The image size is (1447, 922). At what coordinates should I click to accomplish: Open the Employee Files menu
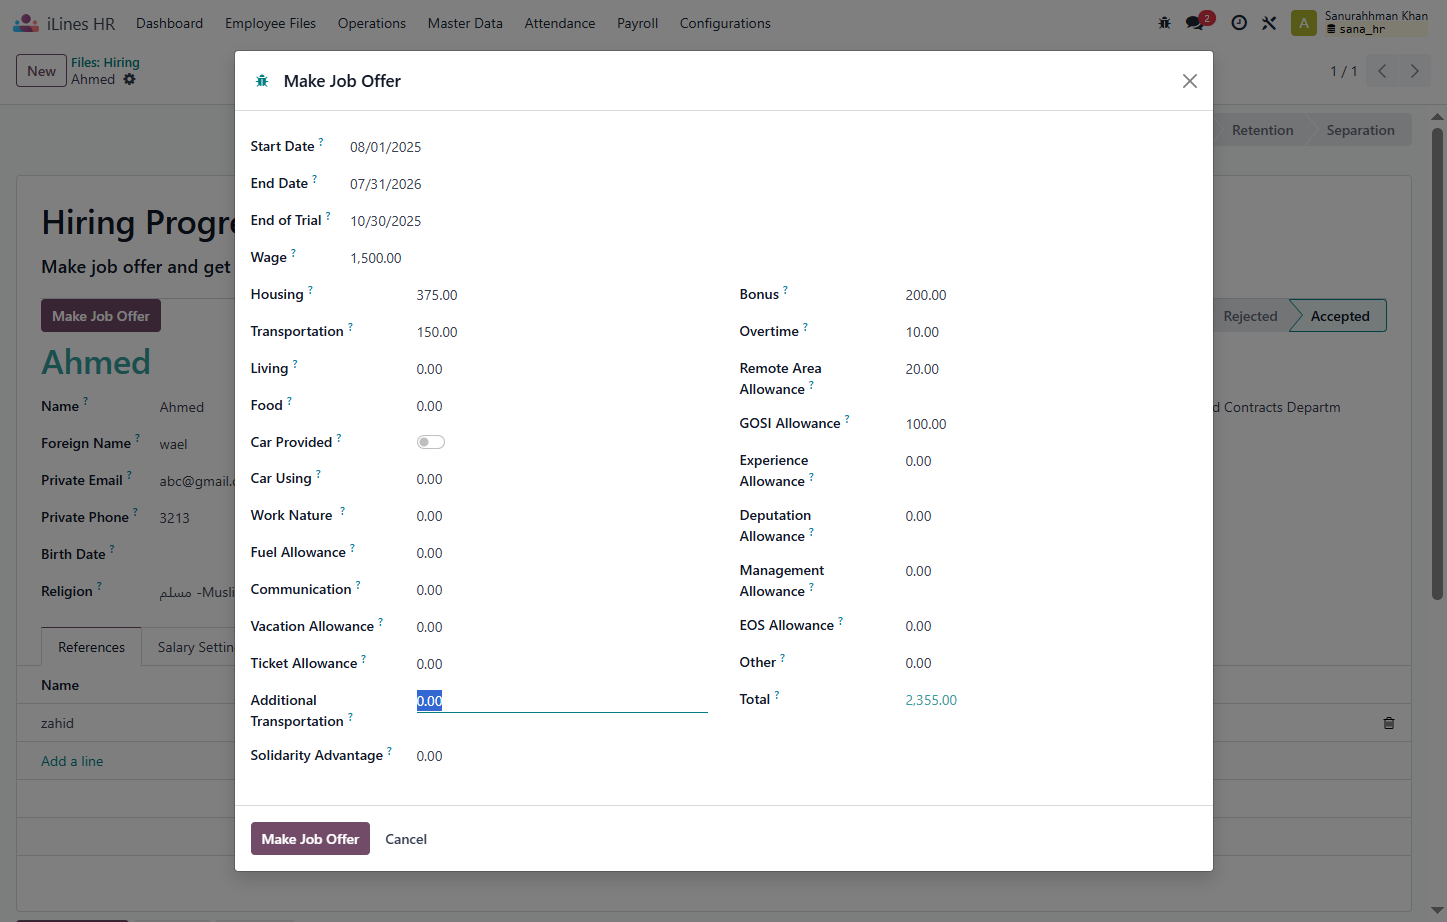[270, 23]
